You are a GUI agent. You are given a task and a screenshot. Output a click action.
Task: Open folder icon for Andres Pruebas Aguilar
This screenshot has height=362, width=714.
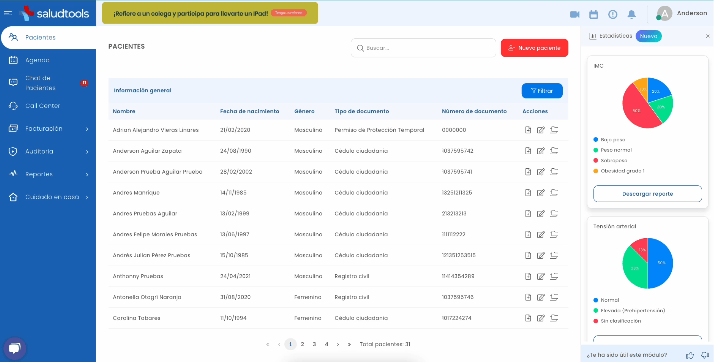554,214
